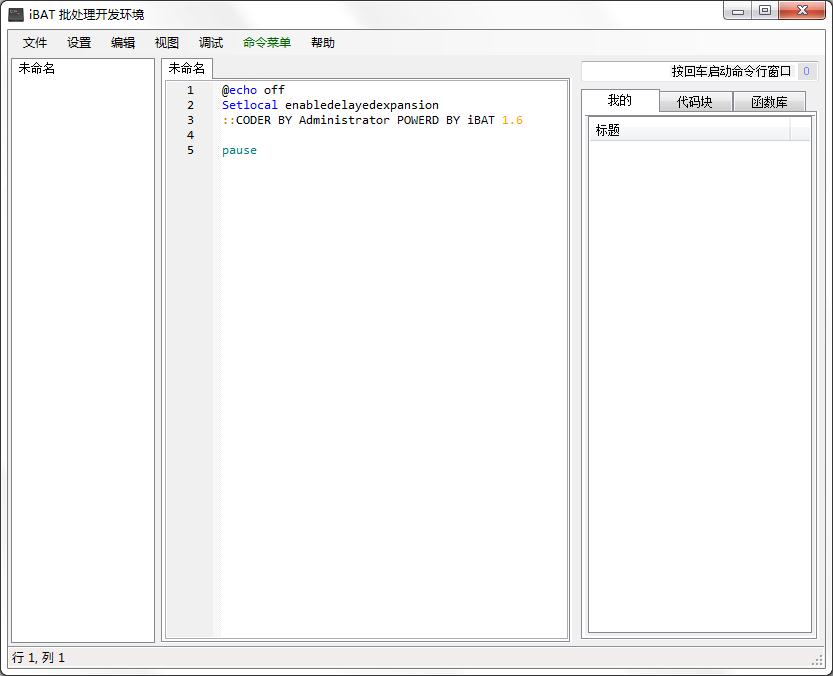Click the '::CODER BY Administrator' comment
The width and height of the screenshot is (833, 676).
pos(305,120)
